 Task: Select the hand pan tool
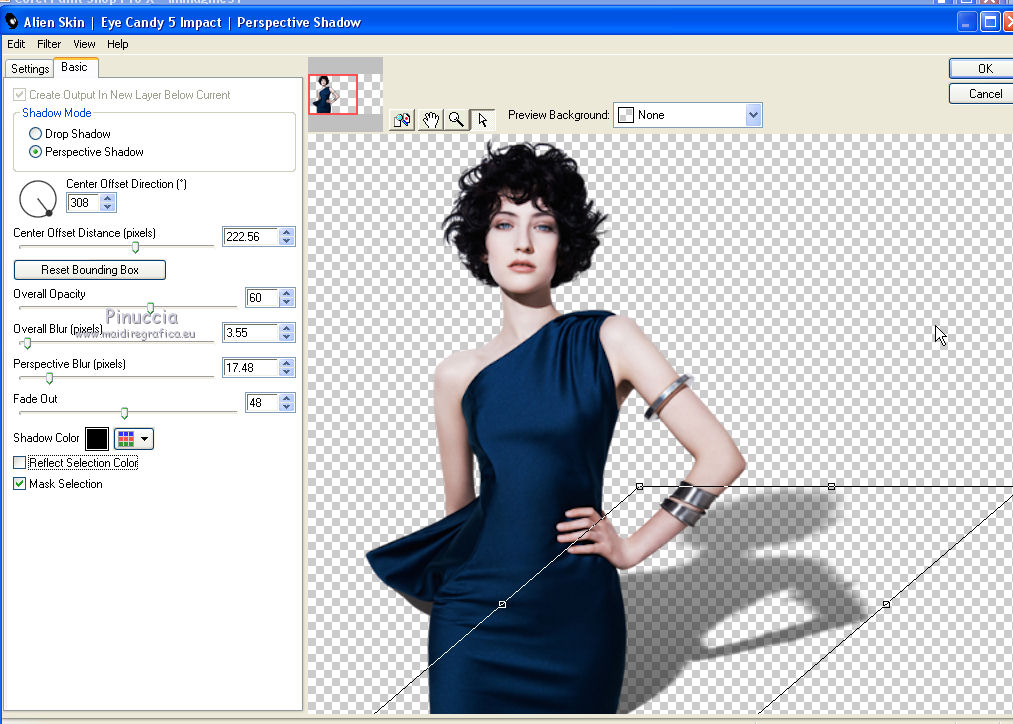coord(430,119)
